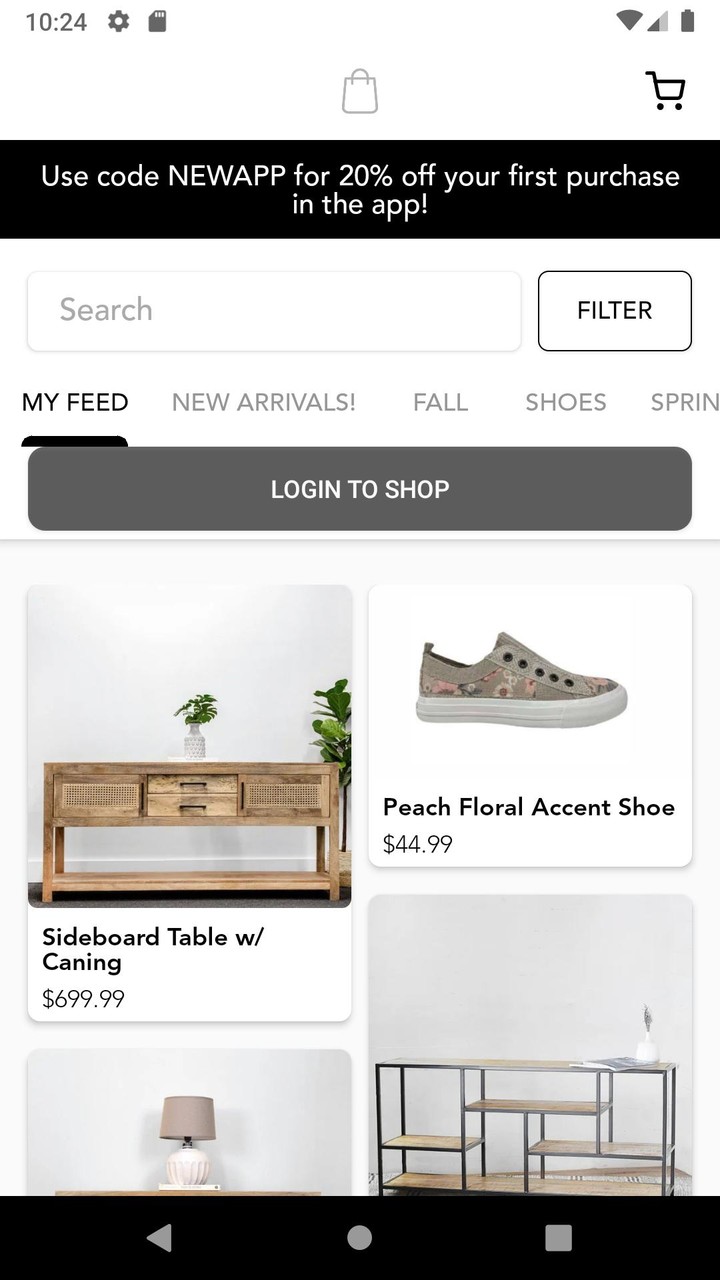Tap the shopping bag logo icon
720x1280 pixels.
tap(360, 91)
